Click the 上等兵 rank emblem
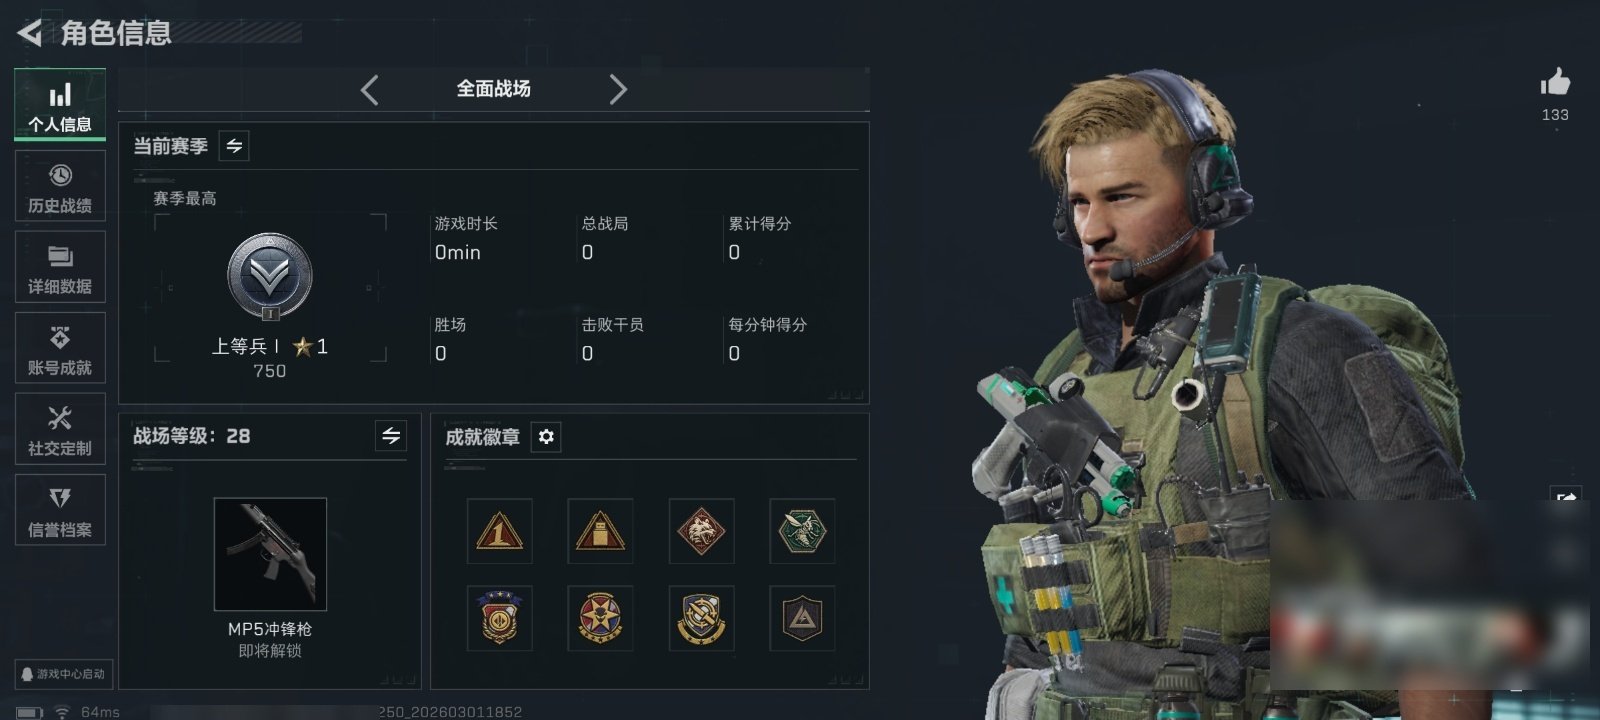This screenshot has height=720, width=1600. click(270, 277)
